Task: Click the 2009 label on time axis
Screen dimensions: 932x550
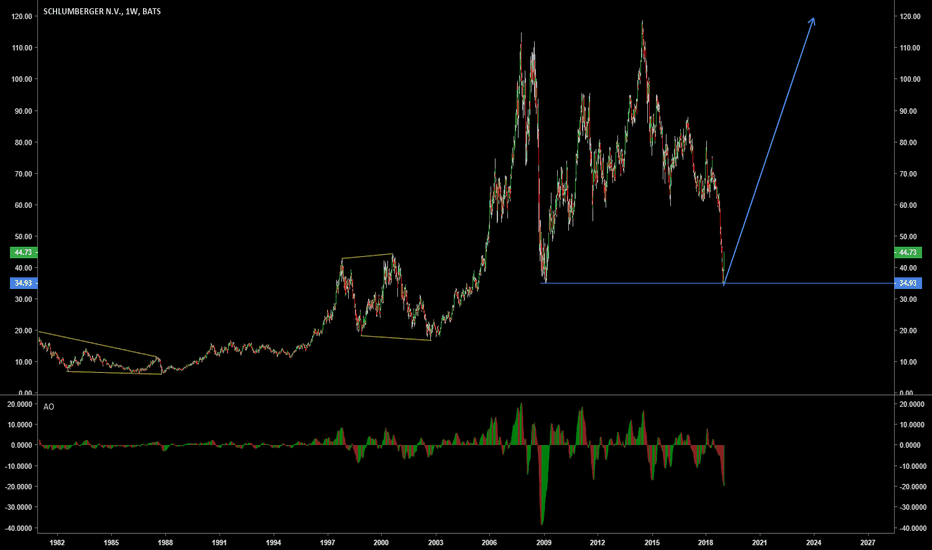Action: (x=544, y=542)
